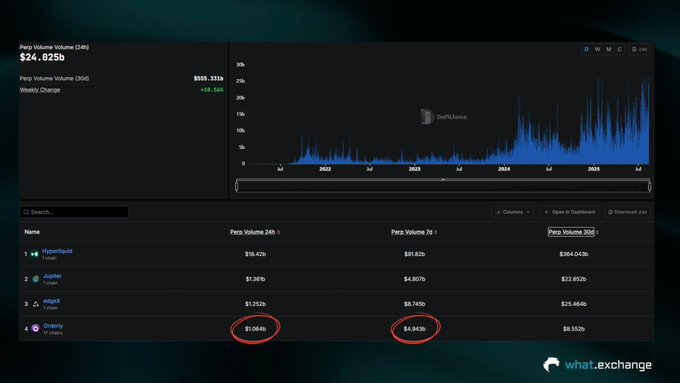Click the $24.025b total volume value
The height and width of the screenshot is (383, 680).
click(x=42, y=57)
